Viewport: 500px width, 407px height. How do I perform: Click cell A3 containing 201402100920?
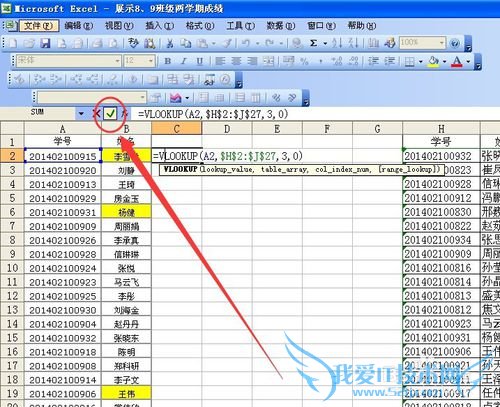(63, 170)
